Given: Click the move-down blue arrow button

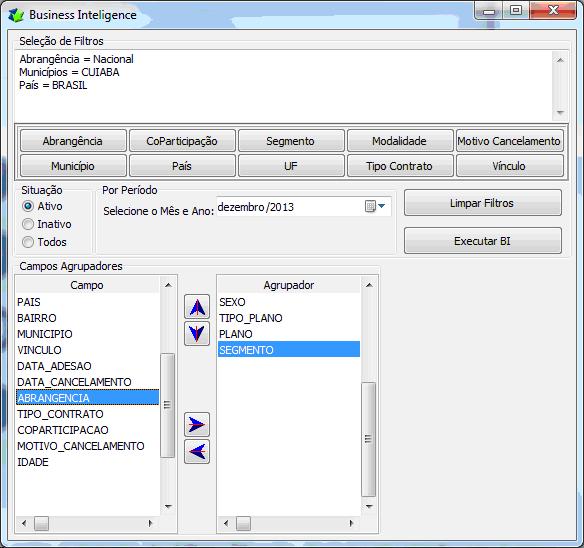Looking at the screenshot, I should tap(197, 333).
